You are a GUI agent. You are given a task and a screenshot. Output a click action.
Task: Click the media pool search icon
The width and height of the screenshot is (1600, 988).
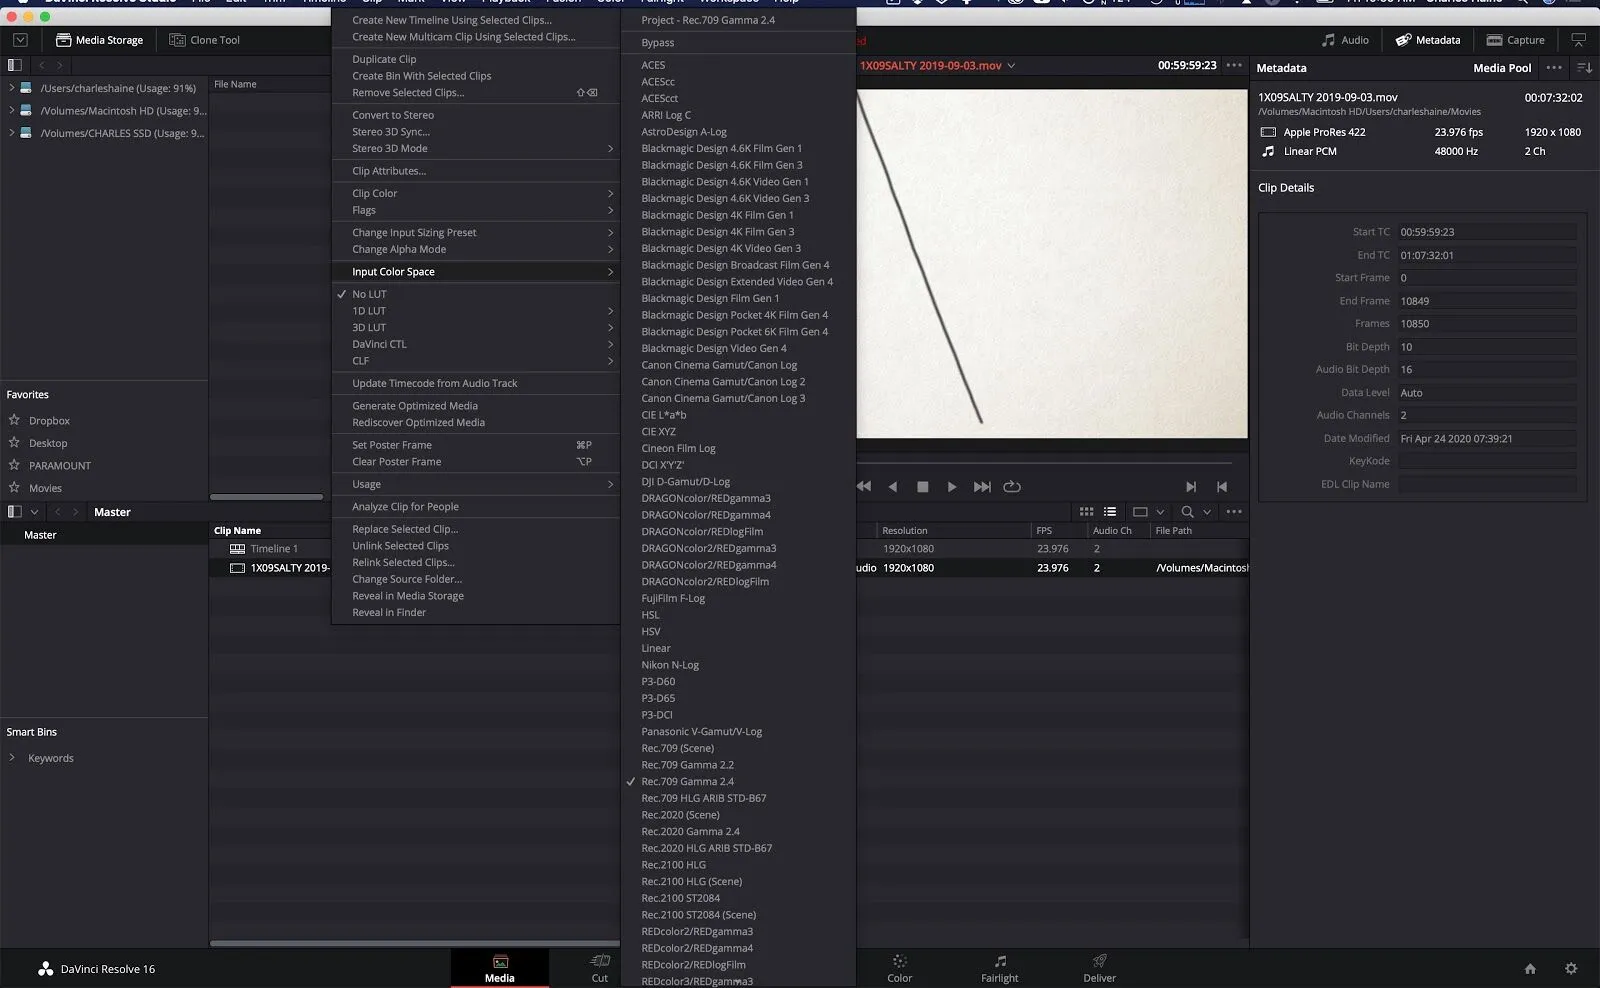1187,512
